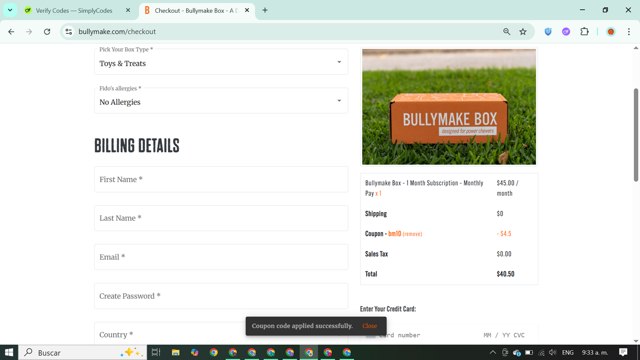
Task: View site information icon in address bar
Action: click(x=69, y=31)
